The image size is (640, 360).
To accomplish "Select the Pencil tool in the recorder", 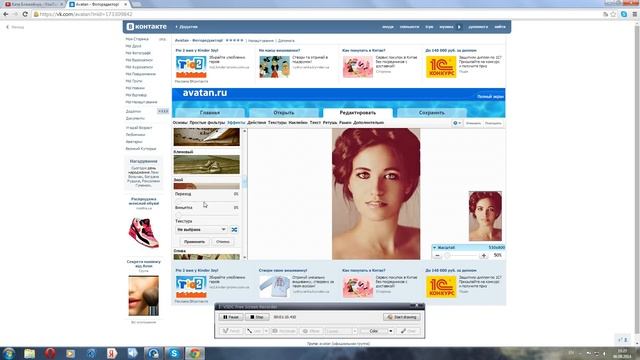I will (231, 331).
